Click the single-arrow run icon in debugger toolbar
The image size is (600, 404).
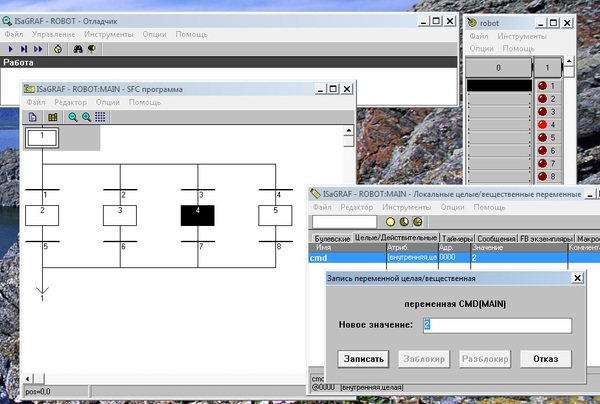pos(11,47)
